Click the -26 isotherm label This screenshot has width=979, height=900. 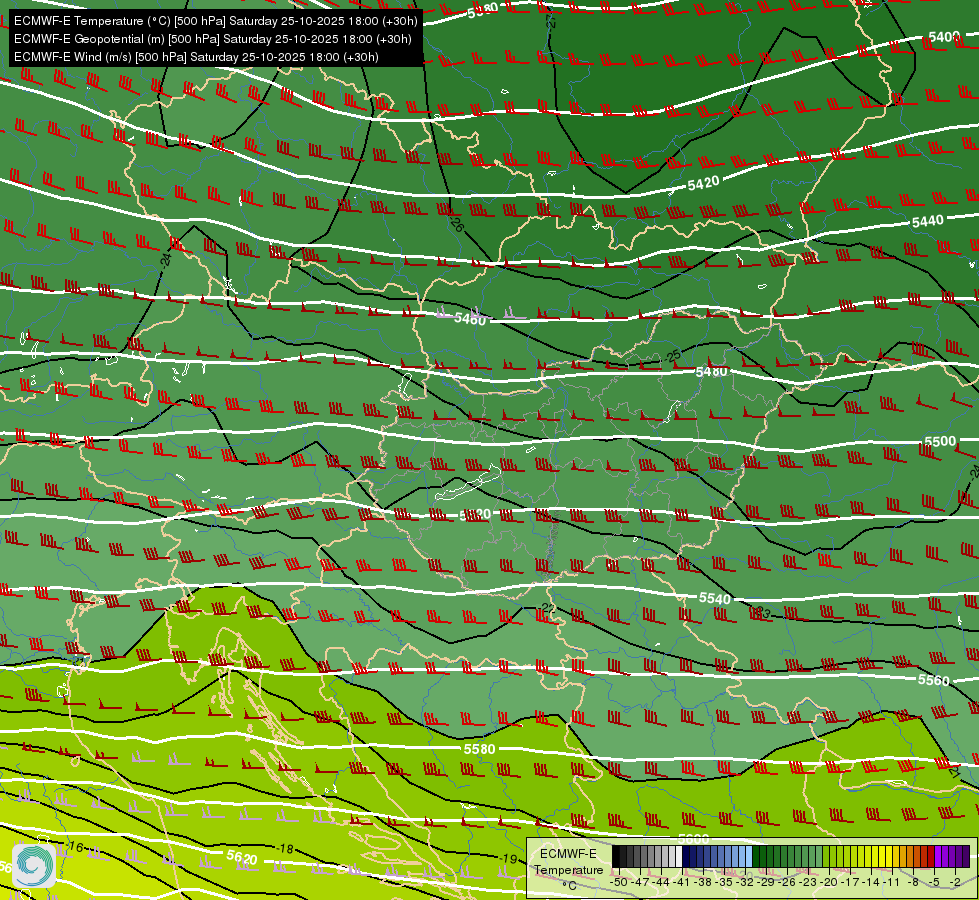pyautogui.click(x=456, y=224)
